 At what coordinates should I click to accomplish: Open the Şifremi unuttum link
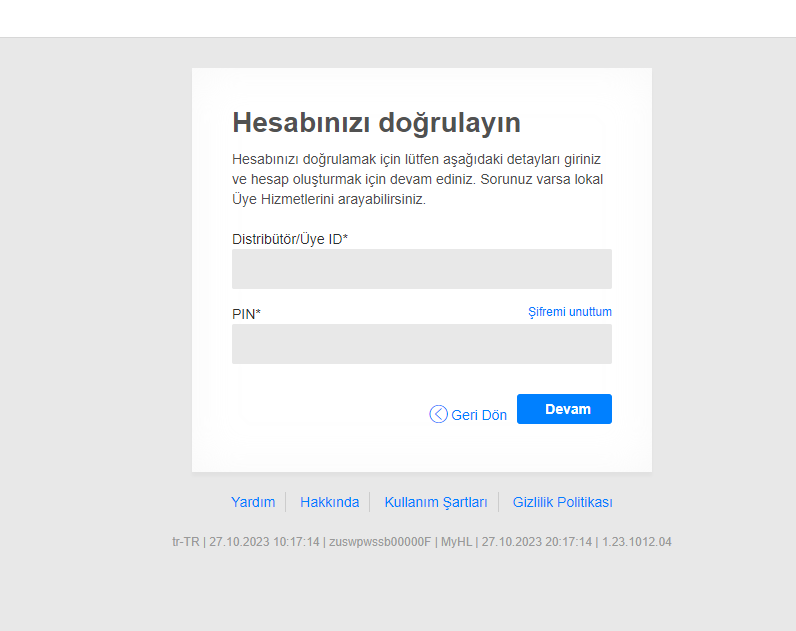click(x=570, y=312)
